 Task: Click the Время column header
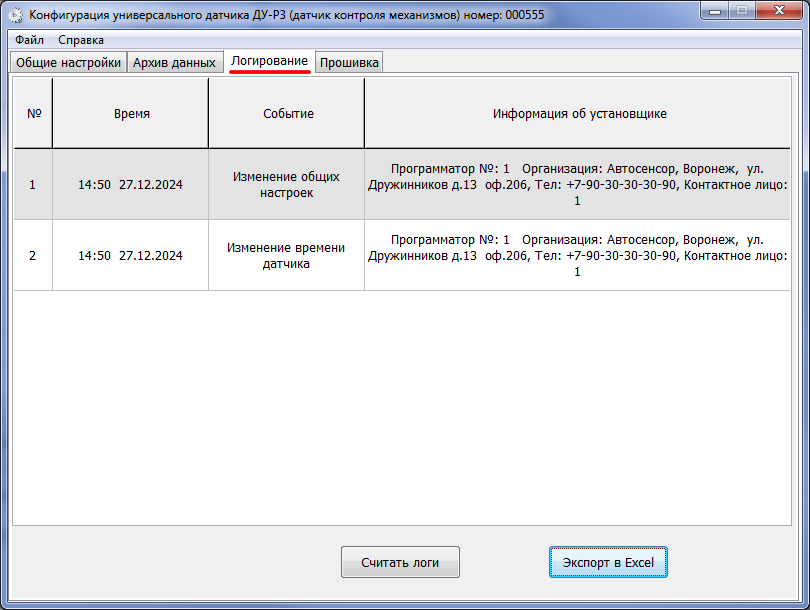131,114
